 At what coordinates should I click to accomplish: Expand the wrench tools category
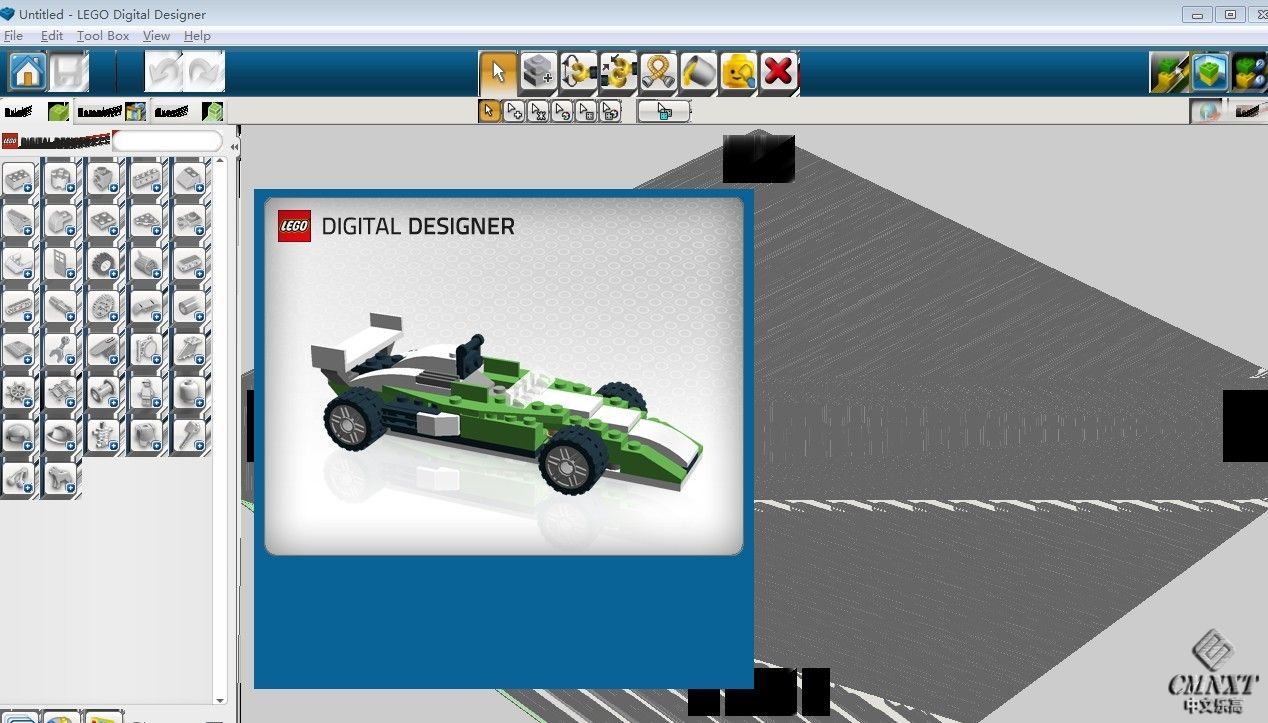pyautogui.click(x=62, y=349)
